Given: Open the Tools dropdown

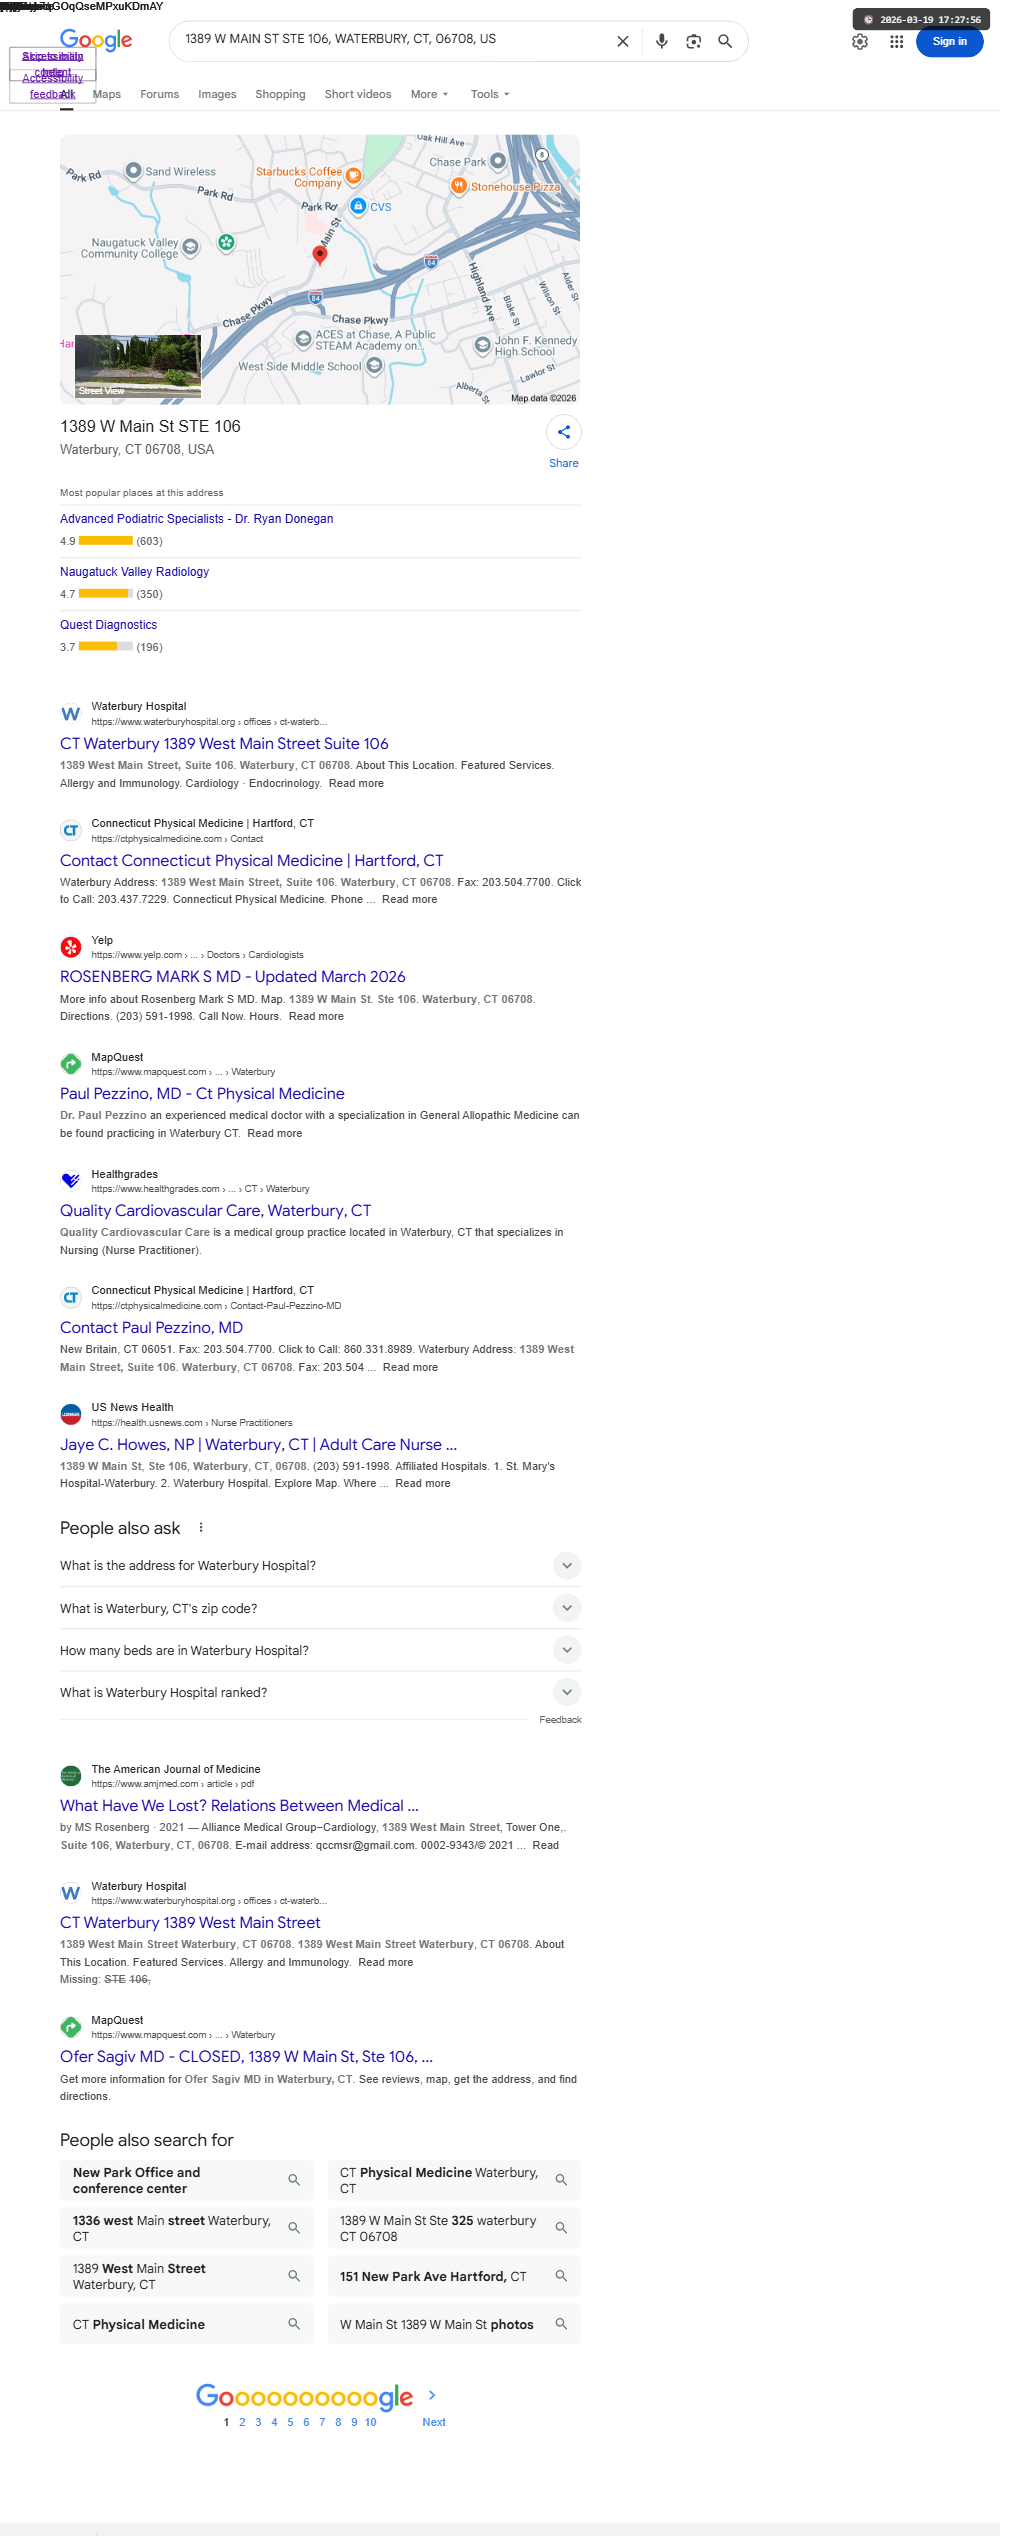Looking at the screenshot, I should tap(490, 95).
